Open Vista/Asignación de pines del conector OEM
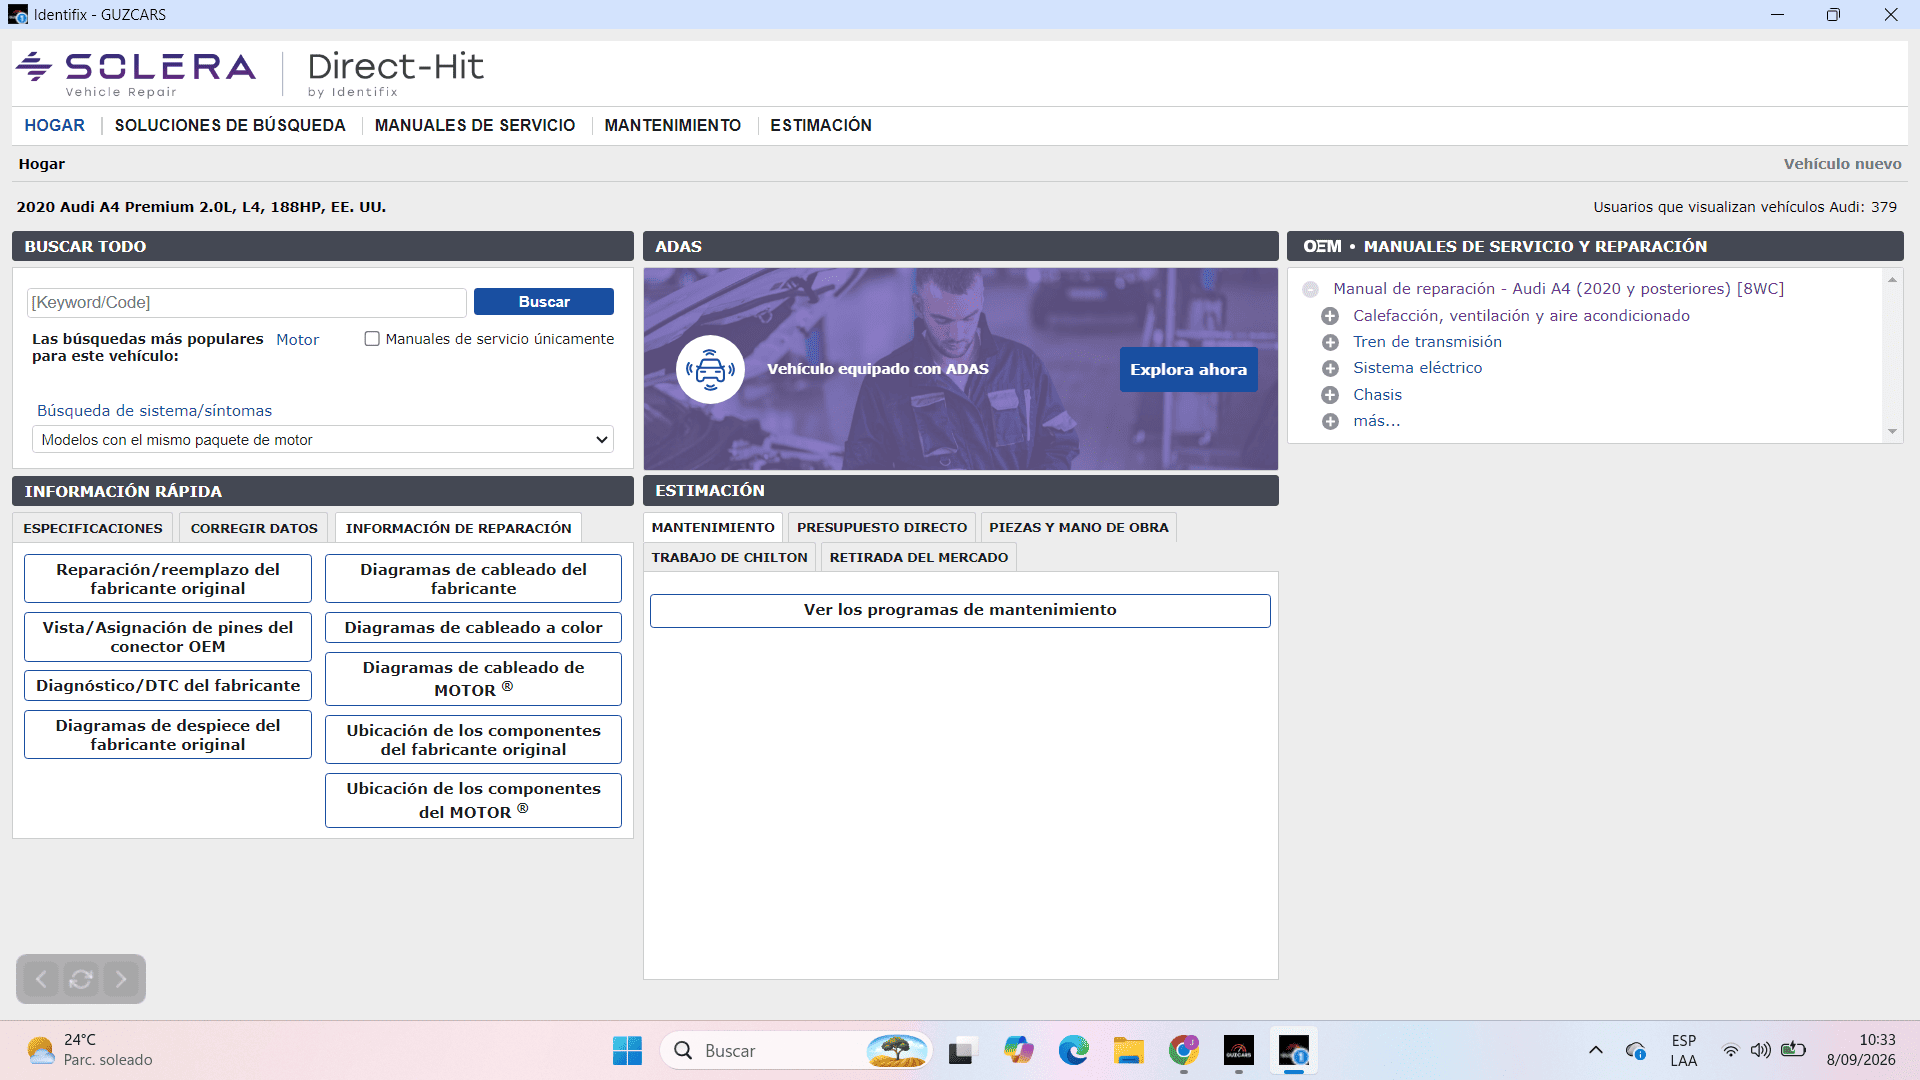The image size is (1920, 1080). click(x=168, y=637)
